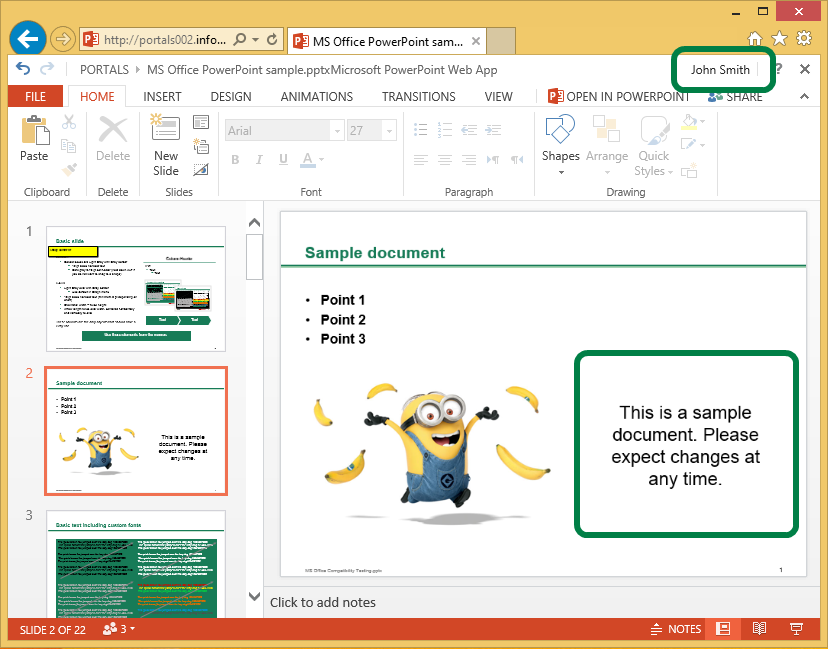
Task: Increase the paragraph indent level
Action: click(493, 130)
